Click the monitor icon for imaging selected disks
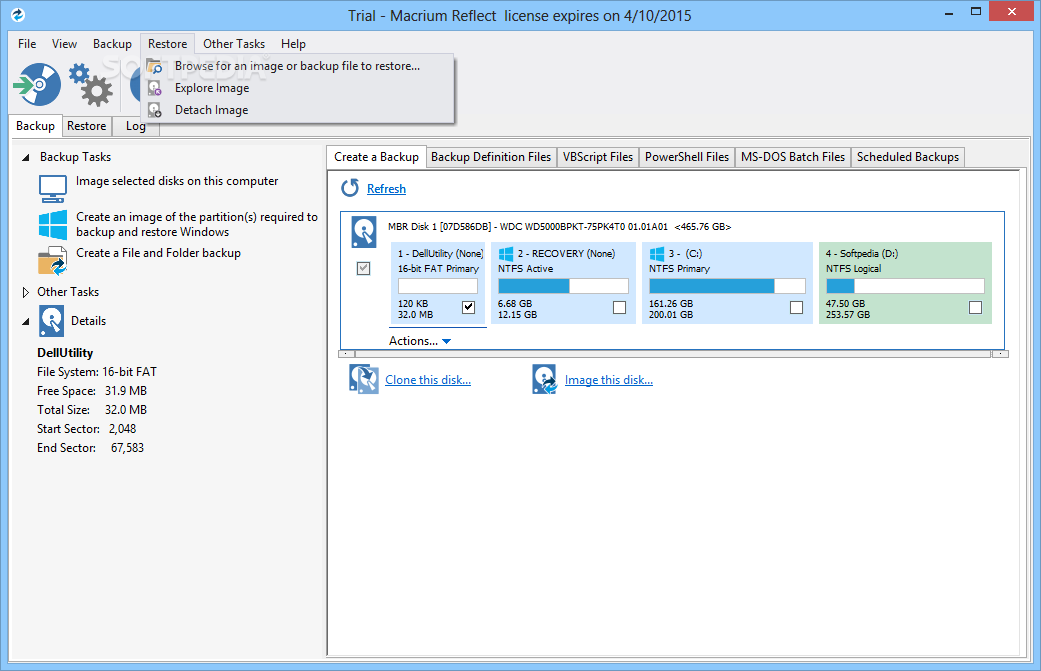This screenshot has height=671, width=1041. [x=52, y=188]
